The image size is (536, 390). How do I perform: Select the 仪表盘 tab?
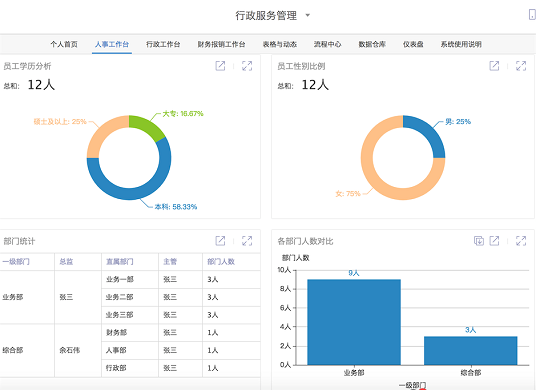413,44
